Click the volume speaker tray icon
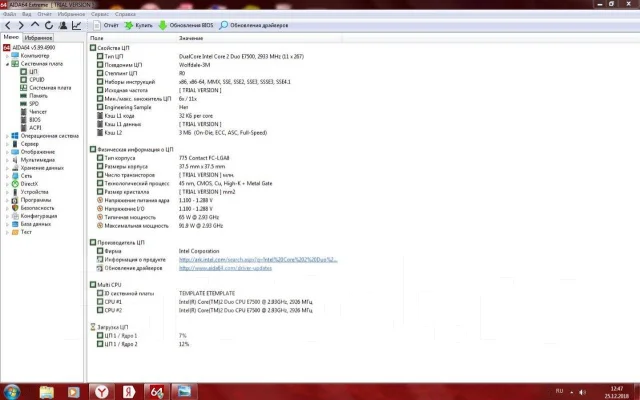 pyautogui.click(x=582, y=392)
